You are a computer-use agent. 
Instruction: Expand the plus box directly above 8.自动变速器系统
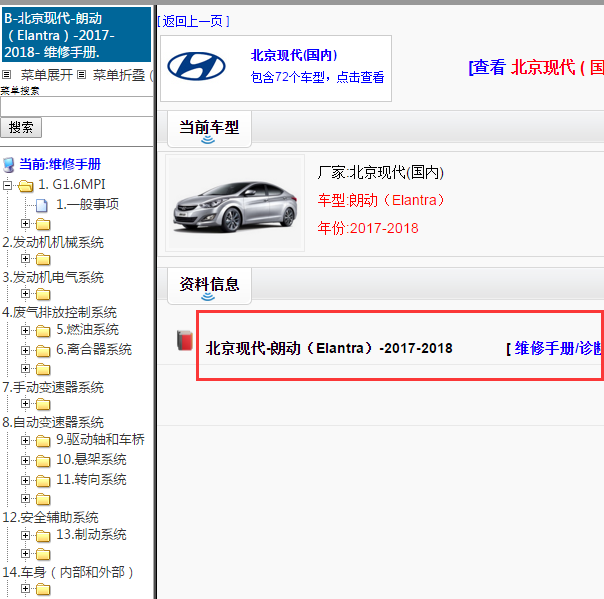[x=25, y=404]
